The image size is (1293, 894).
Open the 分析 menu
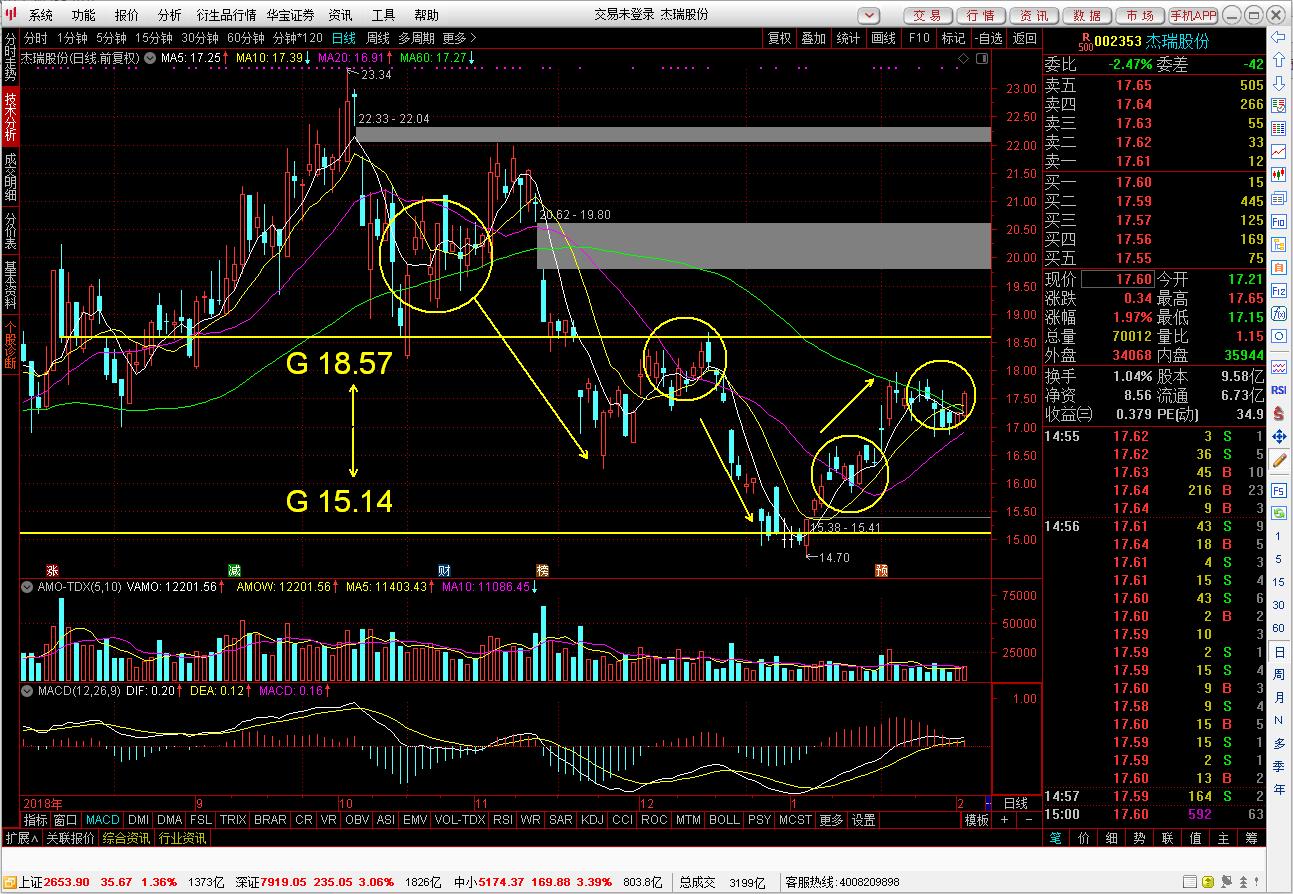click(x=170, y=15)
